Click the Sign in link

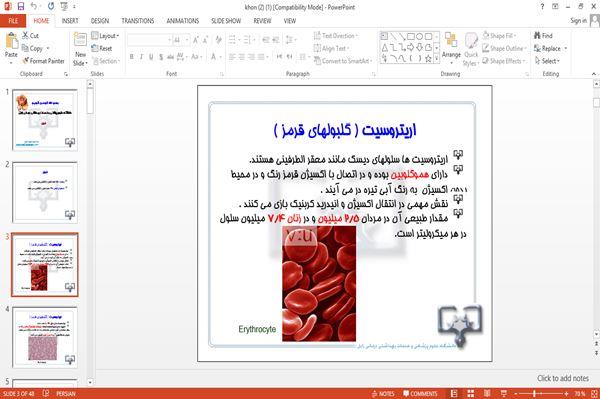(x=578, y=21)
